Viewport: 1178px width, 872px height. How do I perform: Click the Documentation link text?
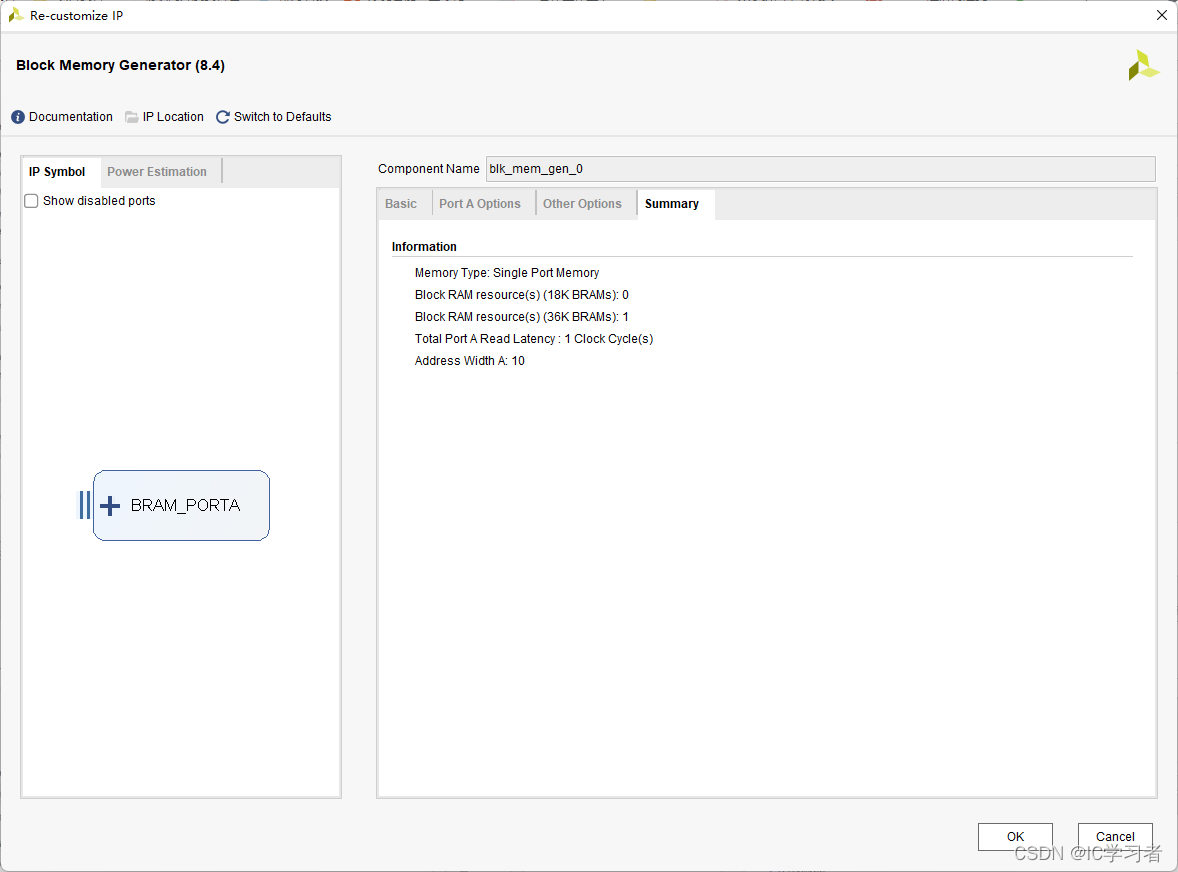71,117
